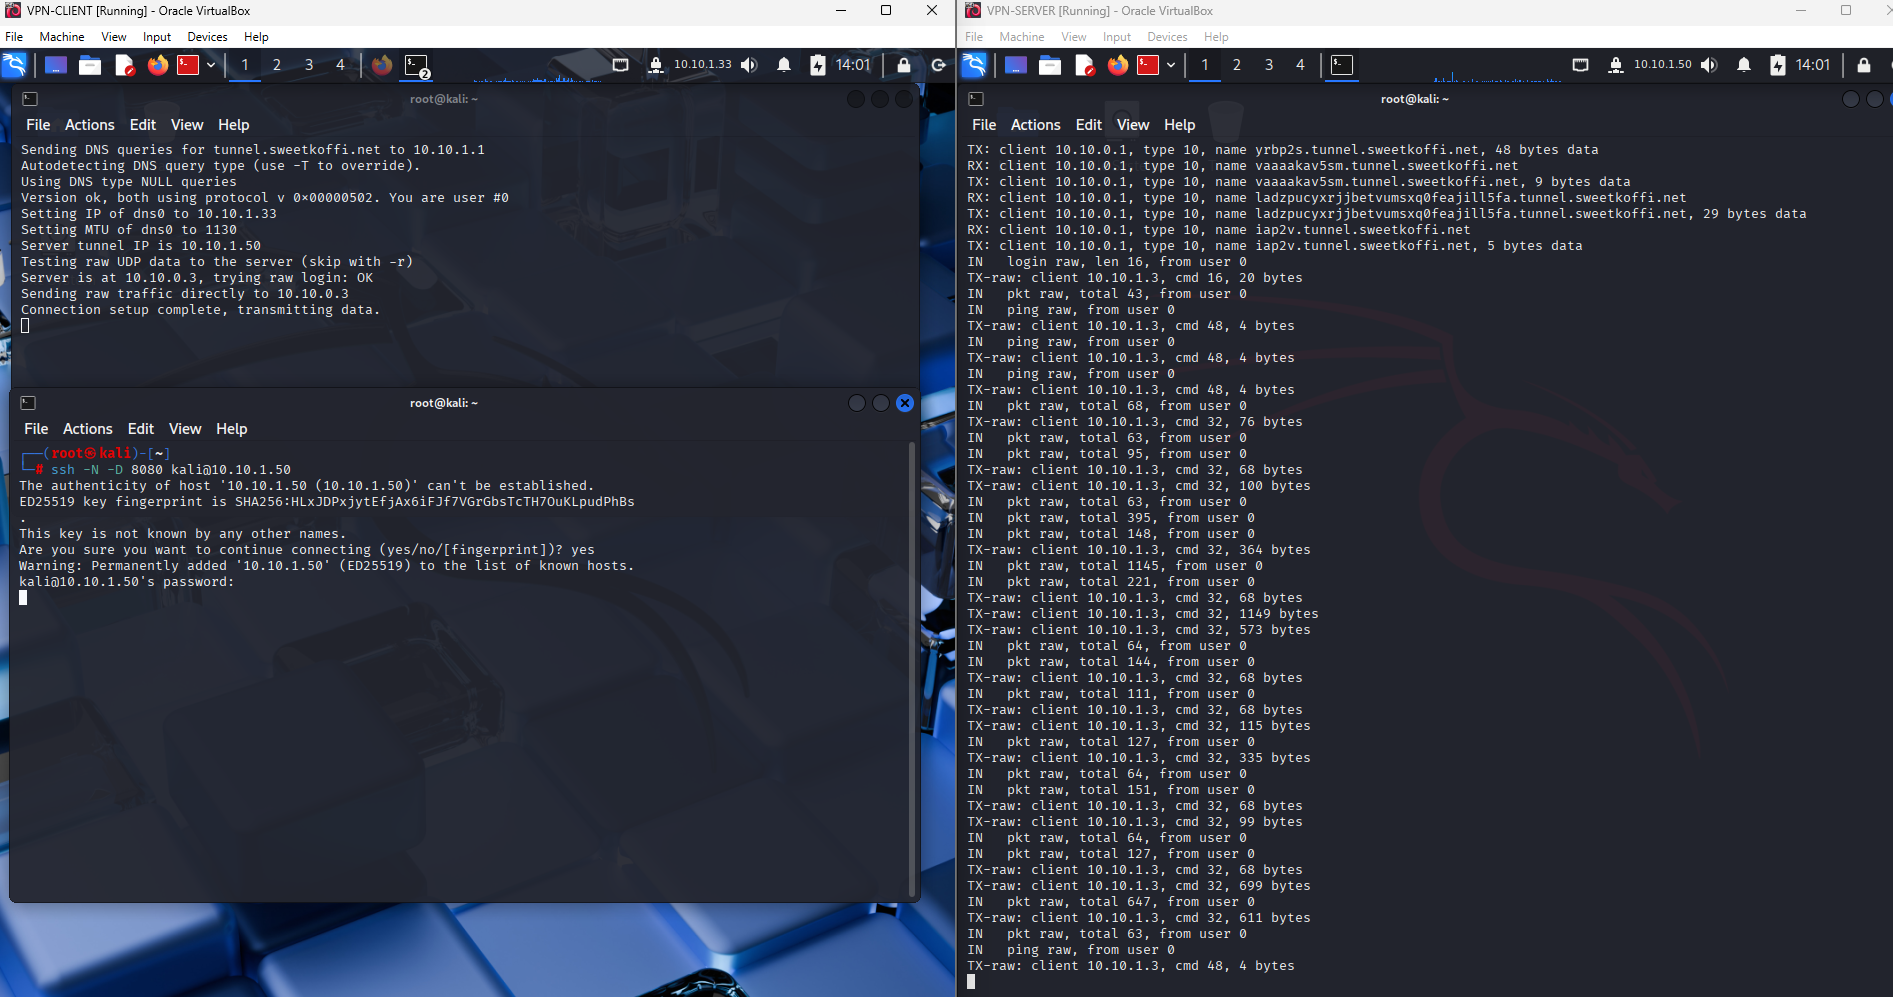Click VPN IP 10.10.1.33 indicator icon
Screen dimensions: 1893x997
(x=656, y=65)
